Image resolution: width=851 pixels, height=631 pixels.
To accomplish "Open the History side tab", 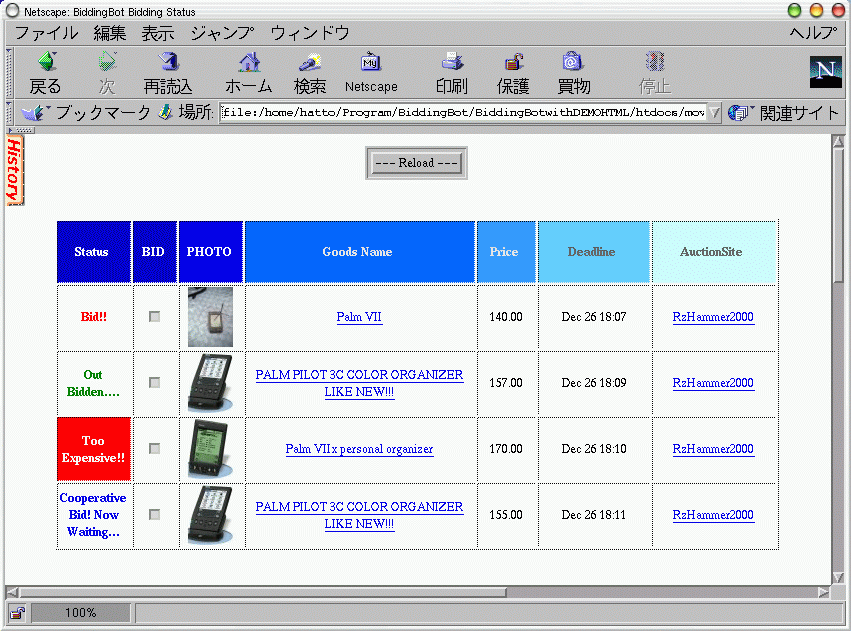I will pos(14,170).
